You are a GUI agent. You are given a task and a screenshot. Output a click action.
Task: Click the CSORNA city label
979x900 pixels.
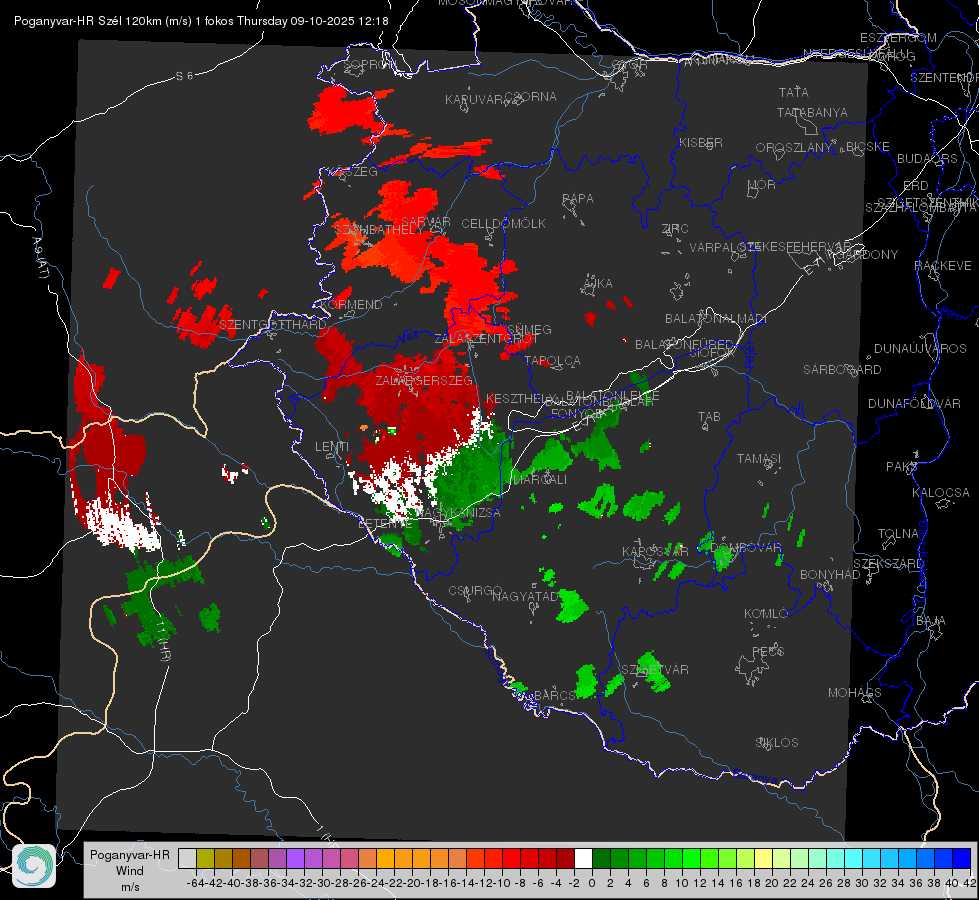point(531,97)
